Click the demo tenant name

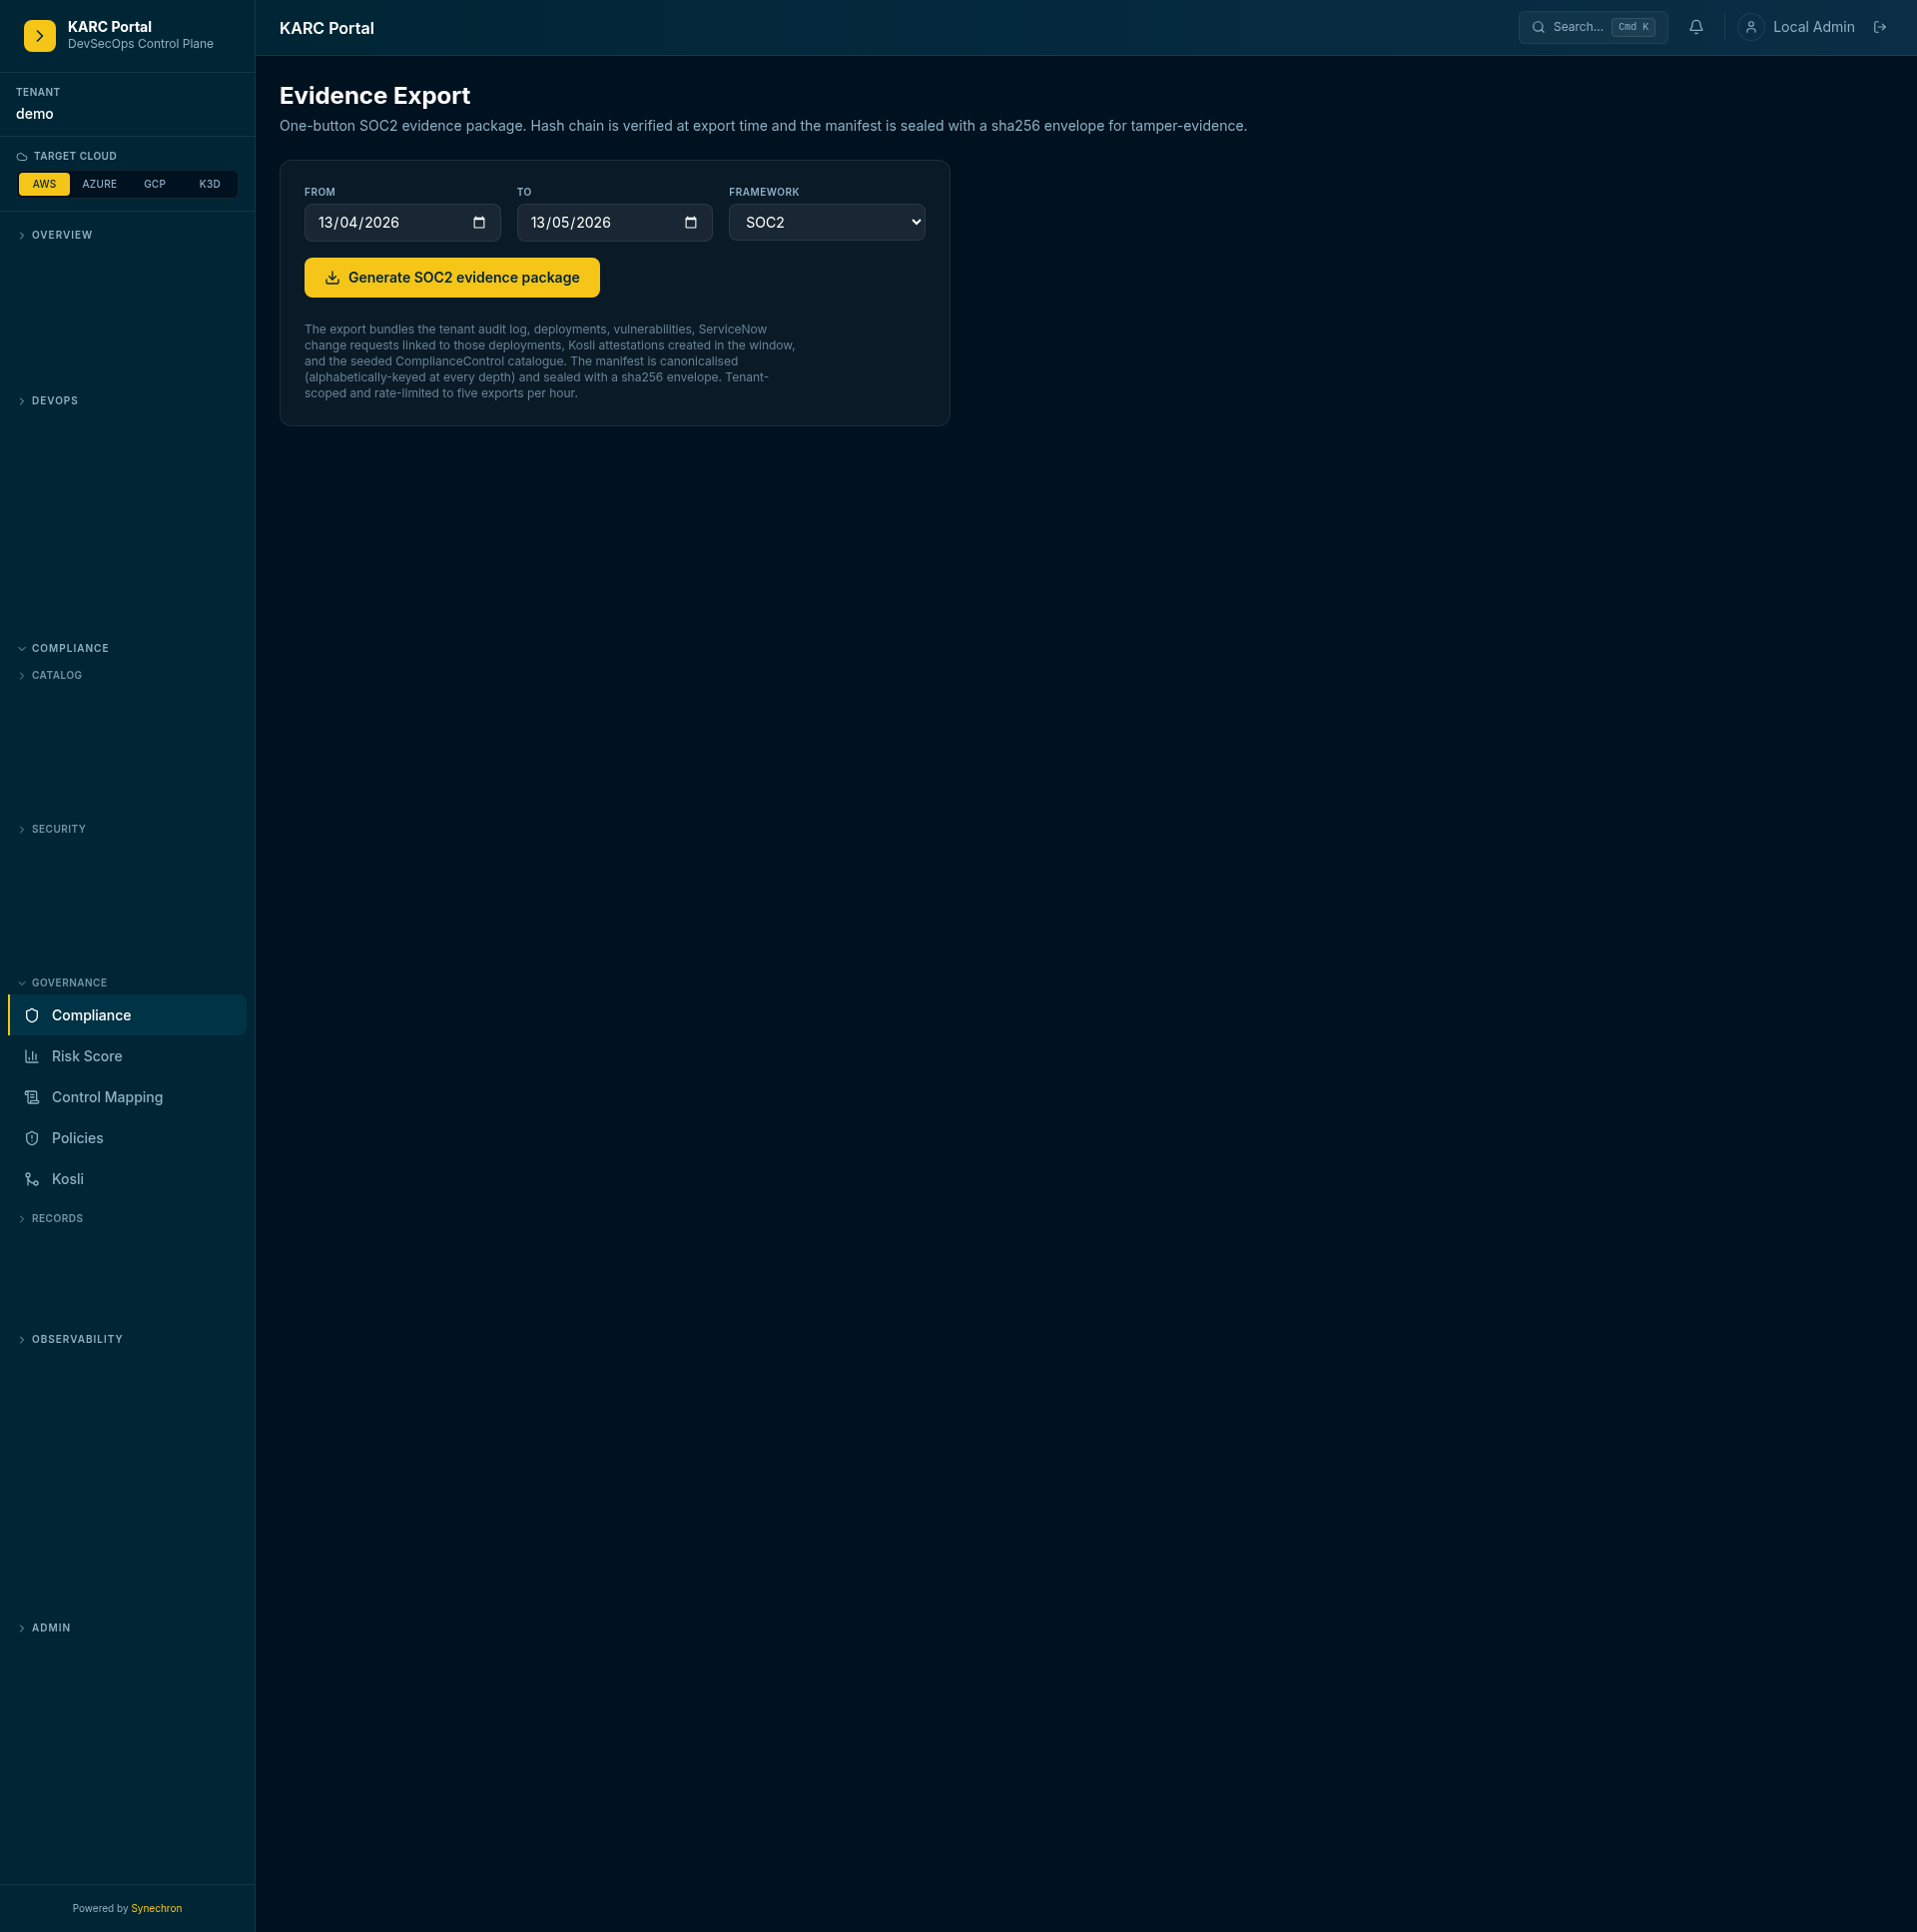click(35, 114)
